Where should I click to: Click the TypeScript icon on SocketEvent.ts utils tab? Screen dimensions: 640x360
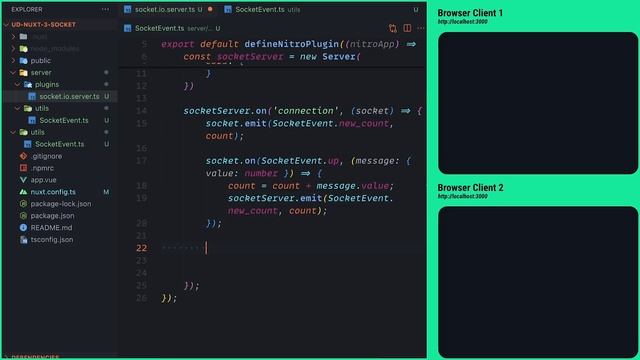(228, 9)
